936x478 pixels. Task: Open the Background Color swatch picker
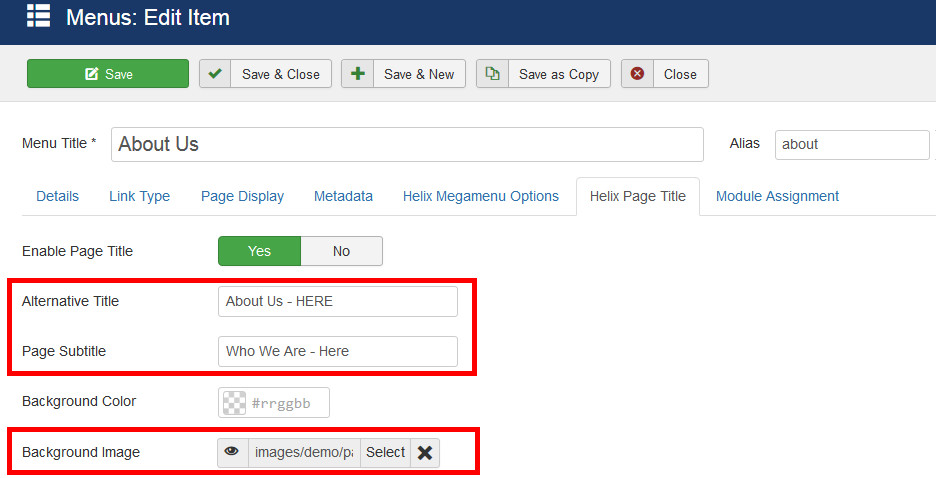point(235,402)
